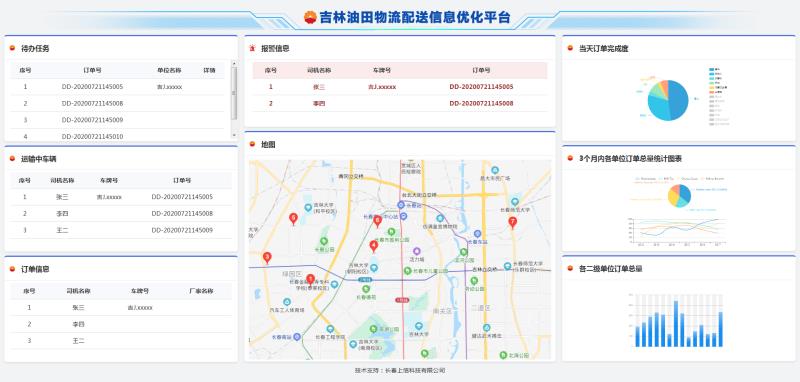Click driver 张三 in 报警信息 table
This screenshot has width=800, height=382.
pos(319,87)
